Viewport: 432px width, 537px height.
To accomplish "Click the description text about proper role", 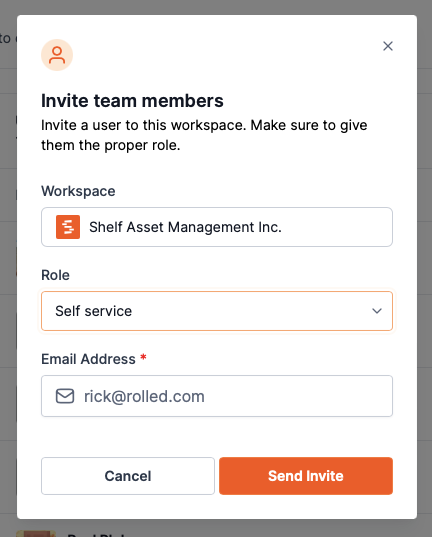I will click(204, 135).
